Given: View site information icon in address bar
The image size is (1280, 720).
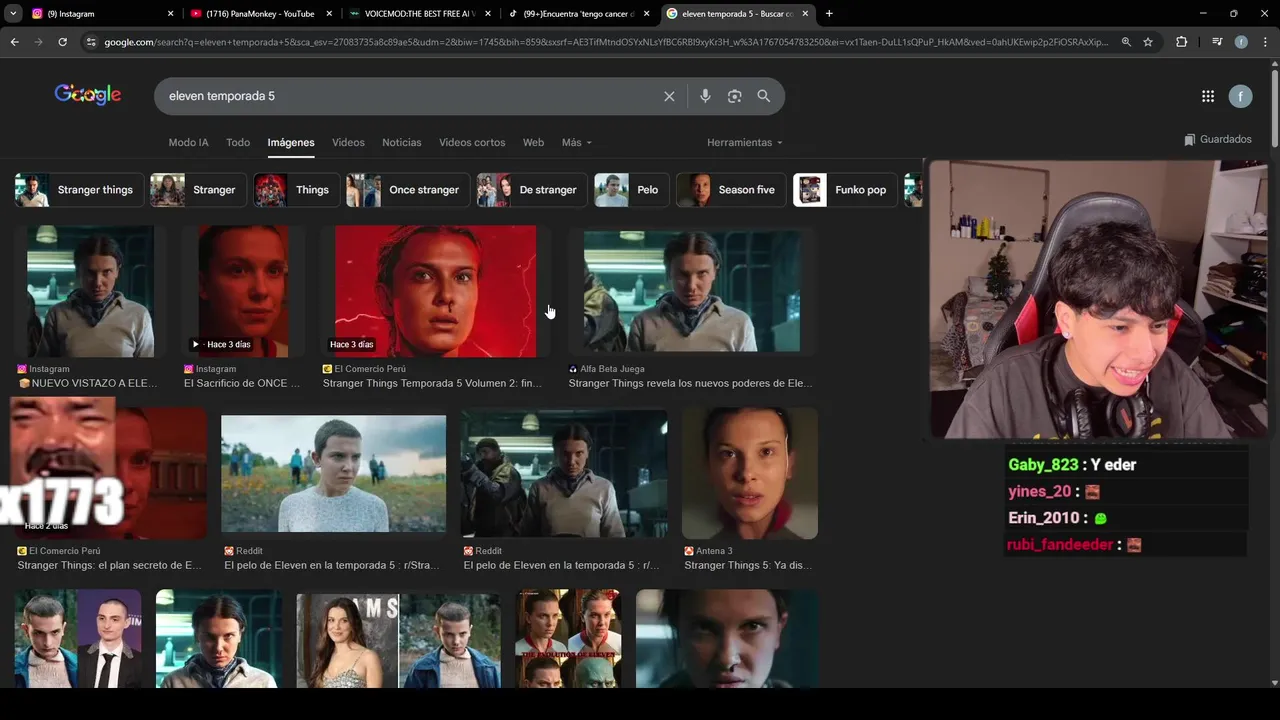Looking at the screenshot, I should pos(91,42).
